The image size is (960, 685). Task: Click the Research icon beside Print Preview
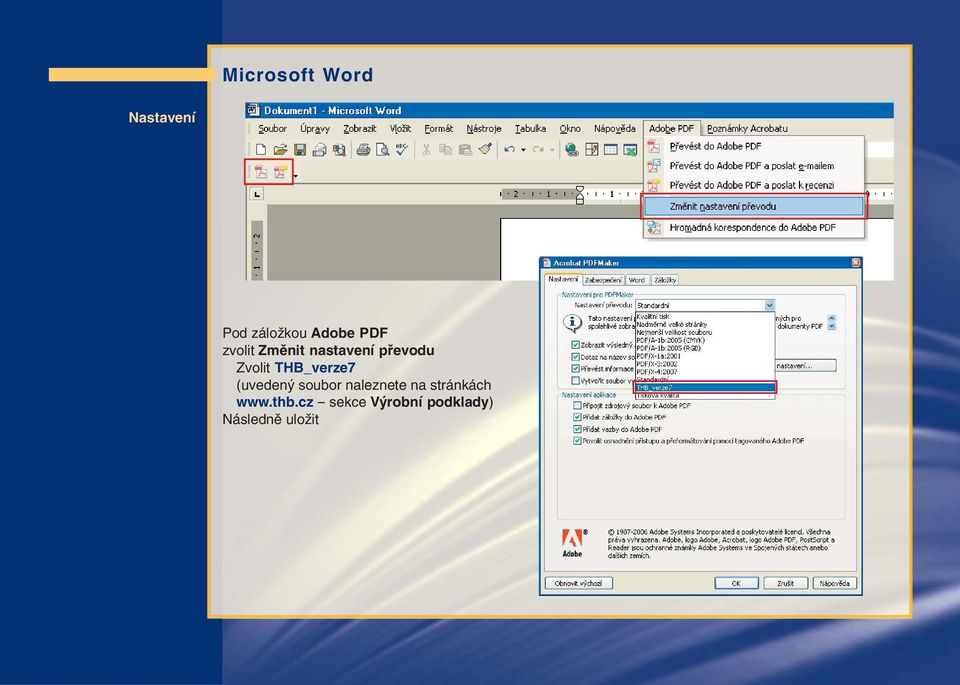click(x=339, y=149)
